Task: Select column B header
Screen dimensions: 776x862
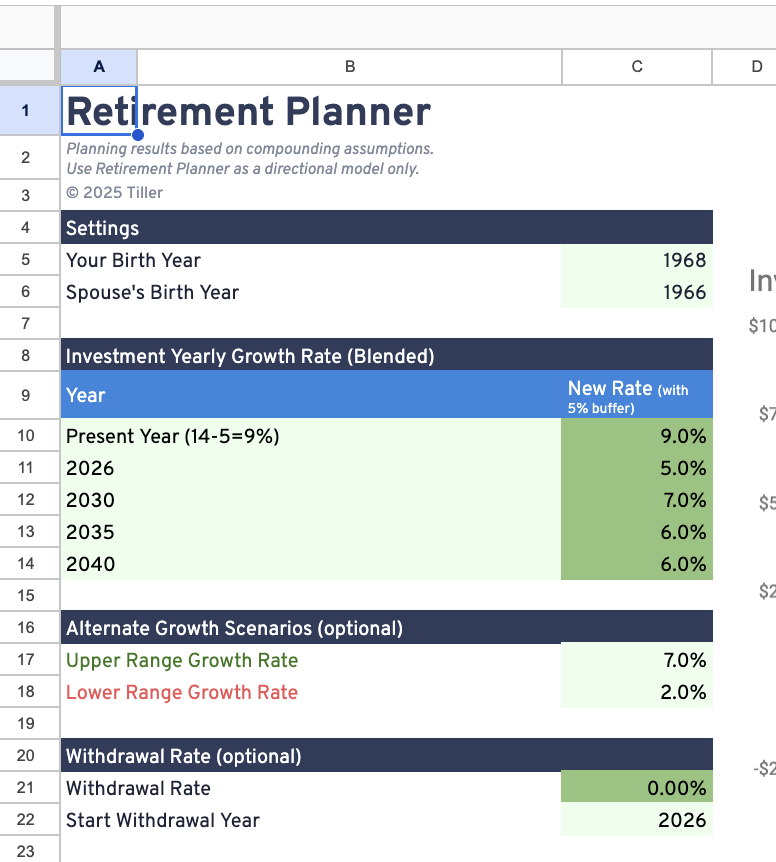Action: tap(349, 67)
